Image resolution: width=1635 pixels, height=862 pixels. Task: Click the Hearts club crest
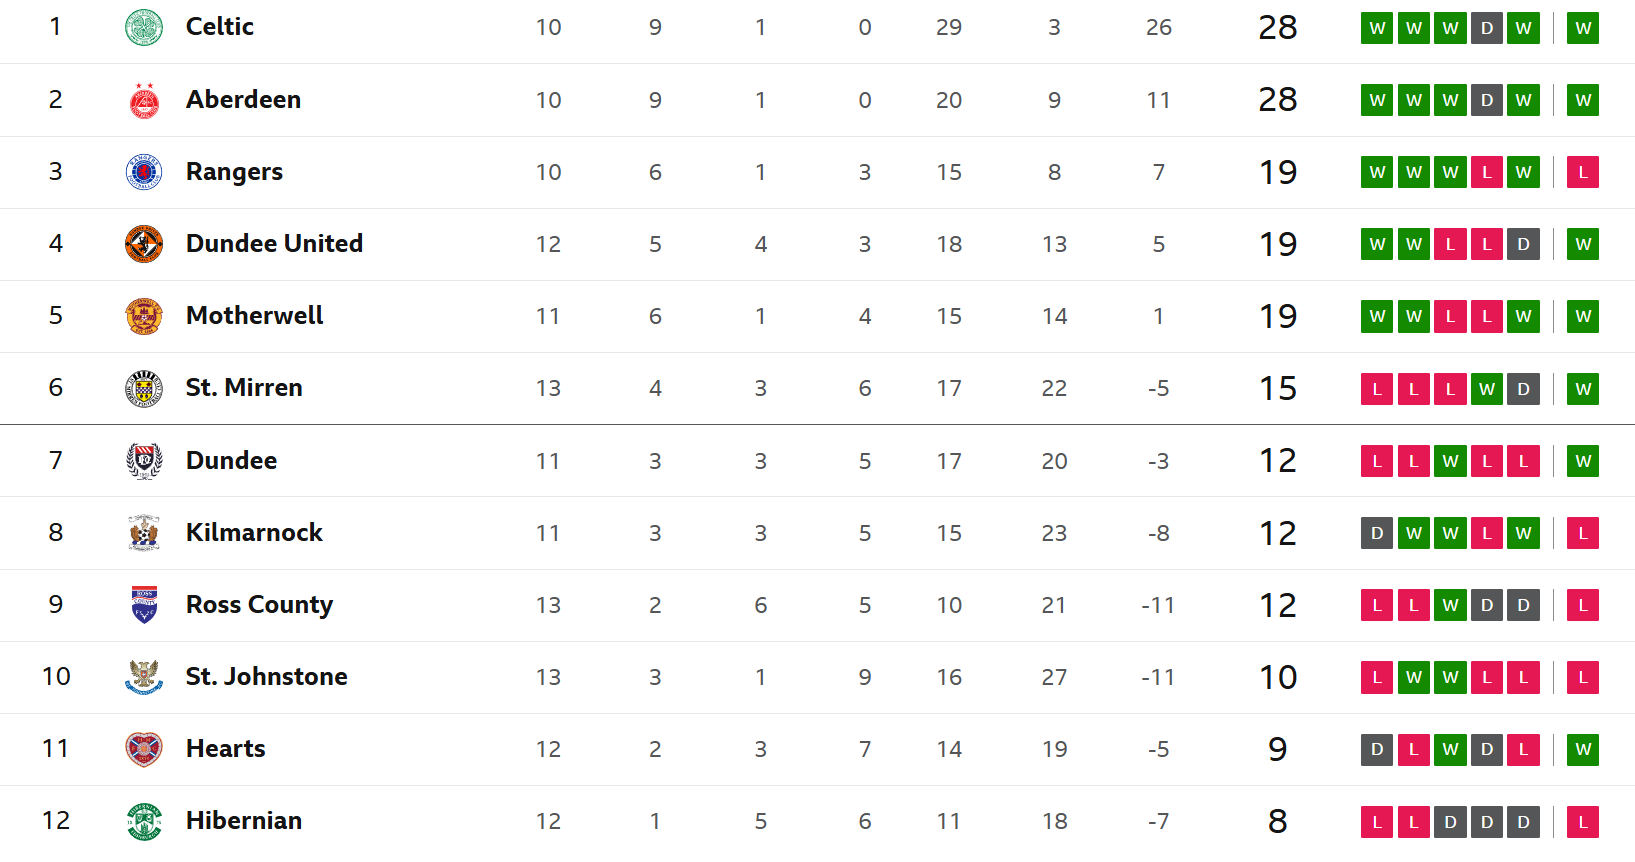click(x=144, y=749)
